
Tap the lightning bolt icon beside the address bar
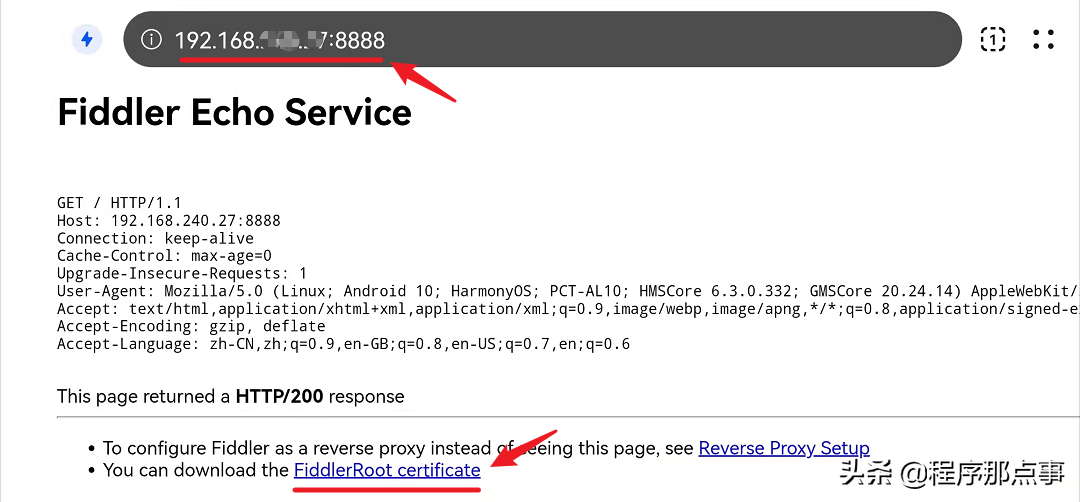tap(87, 40)
